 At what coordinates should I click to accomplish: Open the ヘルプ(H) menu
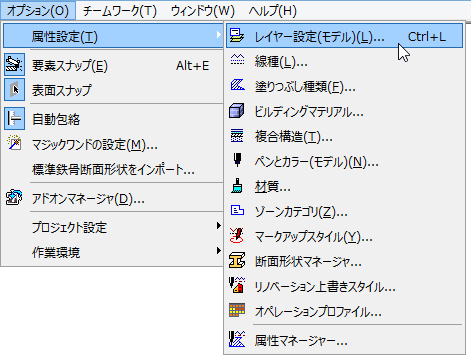273,11
